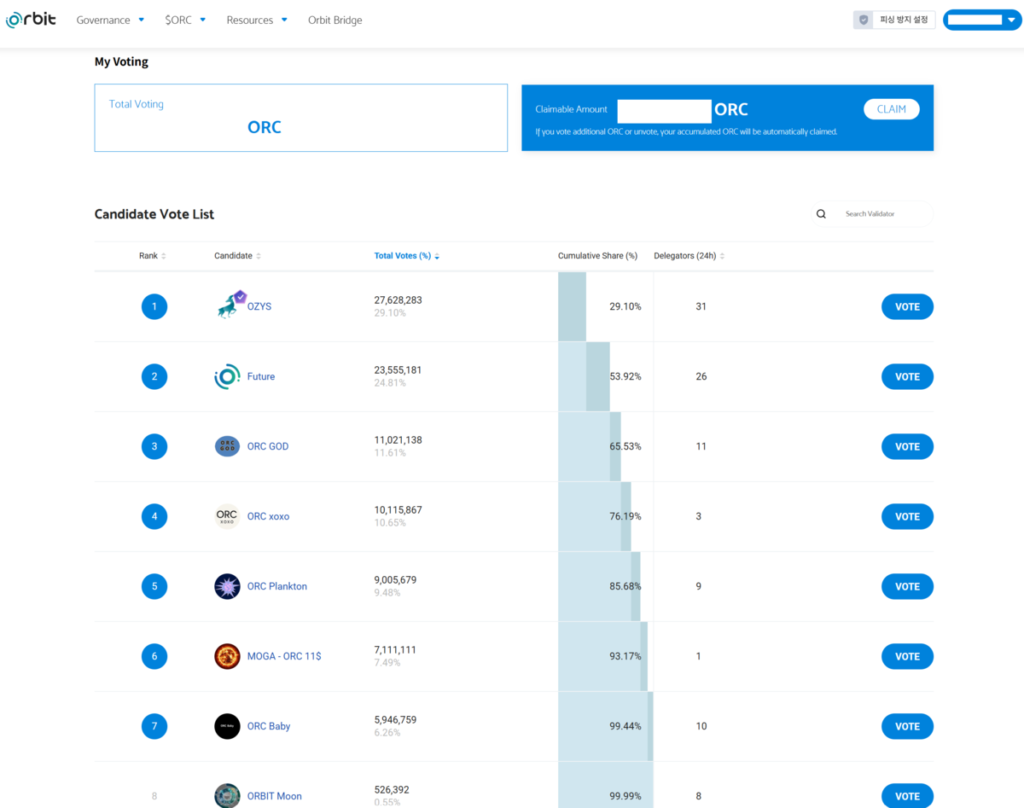Click the Orbit logo
Screen dimensions: 1024x808
click(31, 20)
